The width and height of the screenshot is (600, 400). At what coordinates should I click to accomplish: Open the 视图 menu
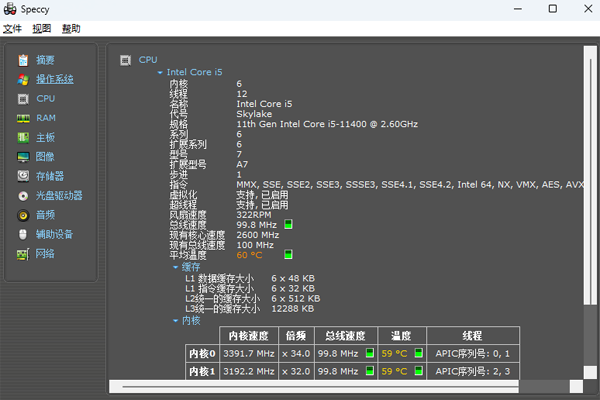[x=41, y=29]
